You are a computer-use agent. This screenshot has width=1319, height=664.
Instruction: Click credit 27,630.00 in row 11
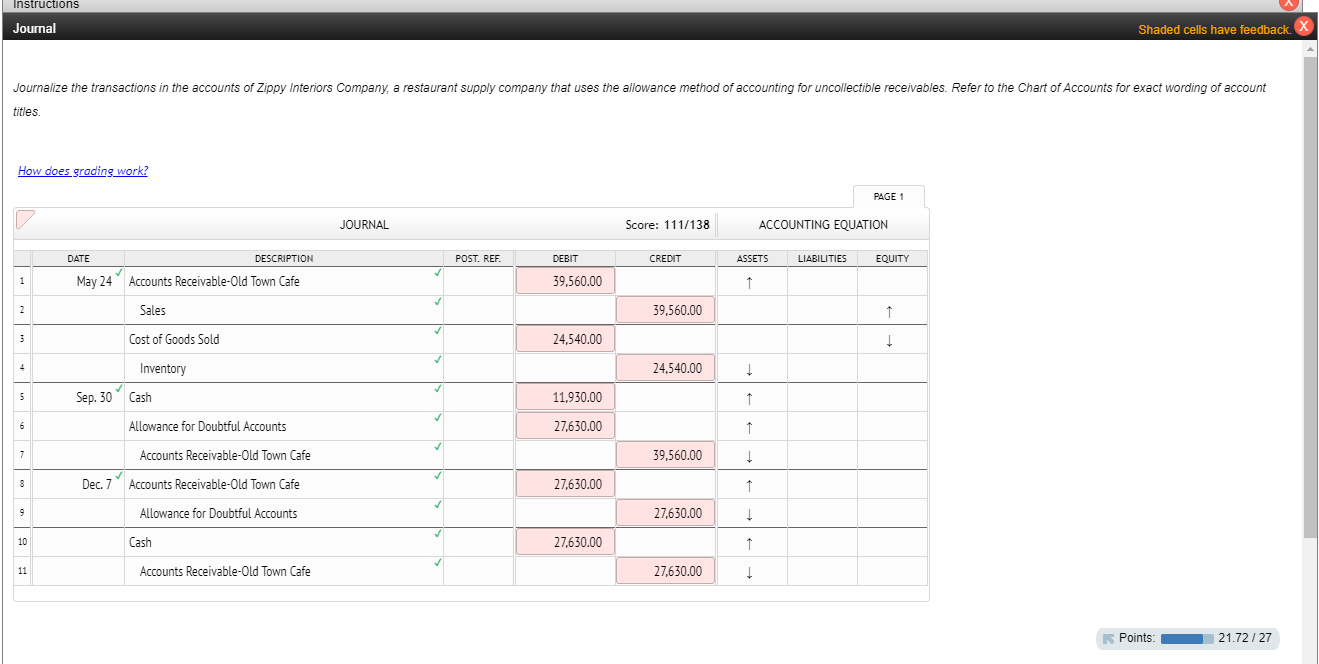pyautogui.click(x=665, y=571)
